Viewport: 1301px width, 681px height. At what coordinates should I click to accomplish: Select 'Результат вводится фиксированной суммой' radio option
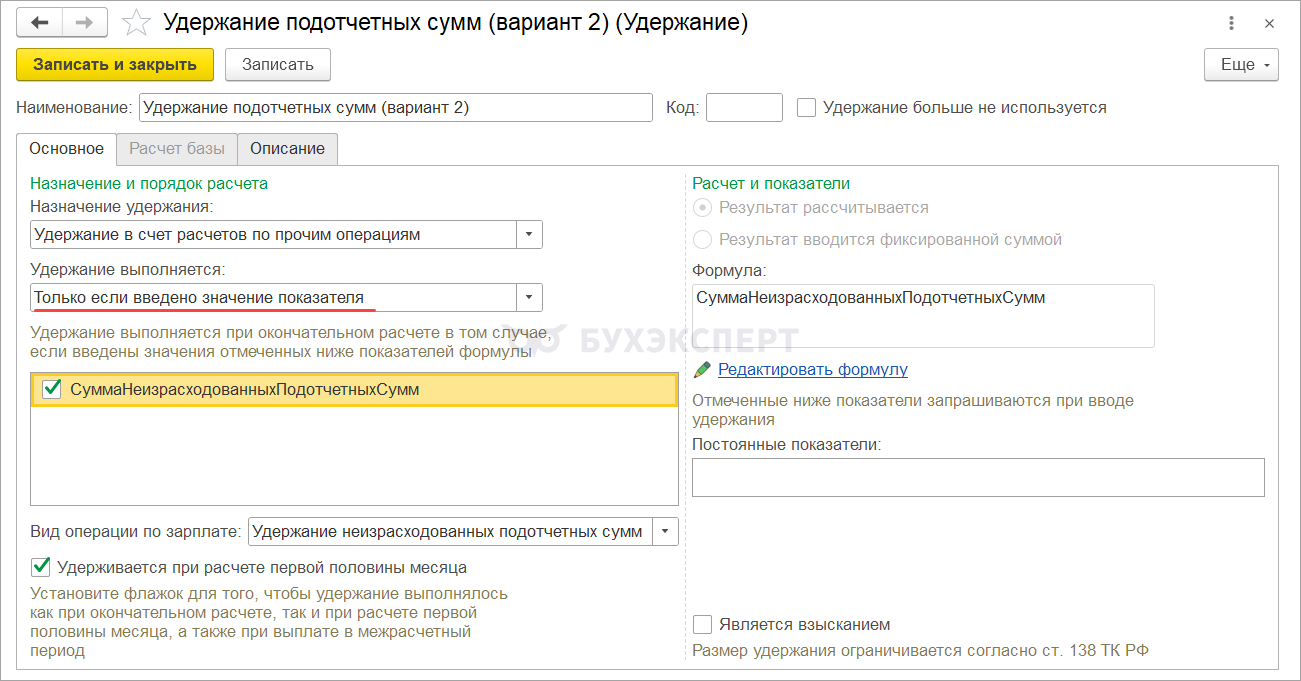click(703, 239)
